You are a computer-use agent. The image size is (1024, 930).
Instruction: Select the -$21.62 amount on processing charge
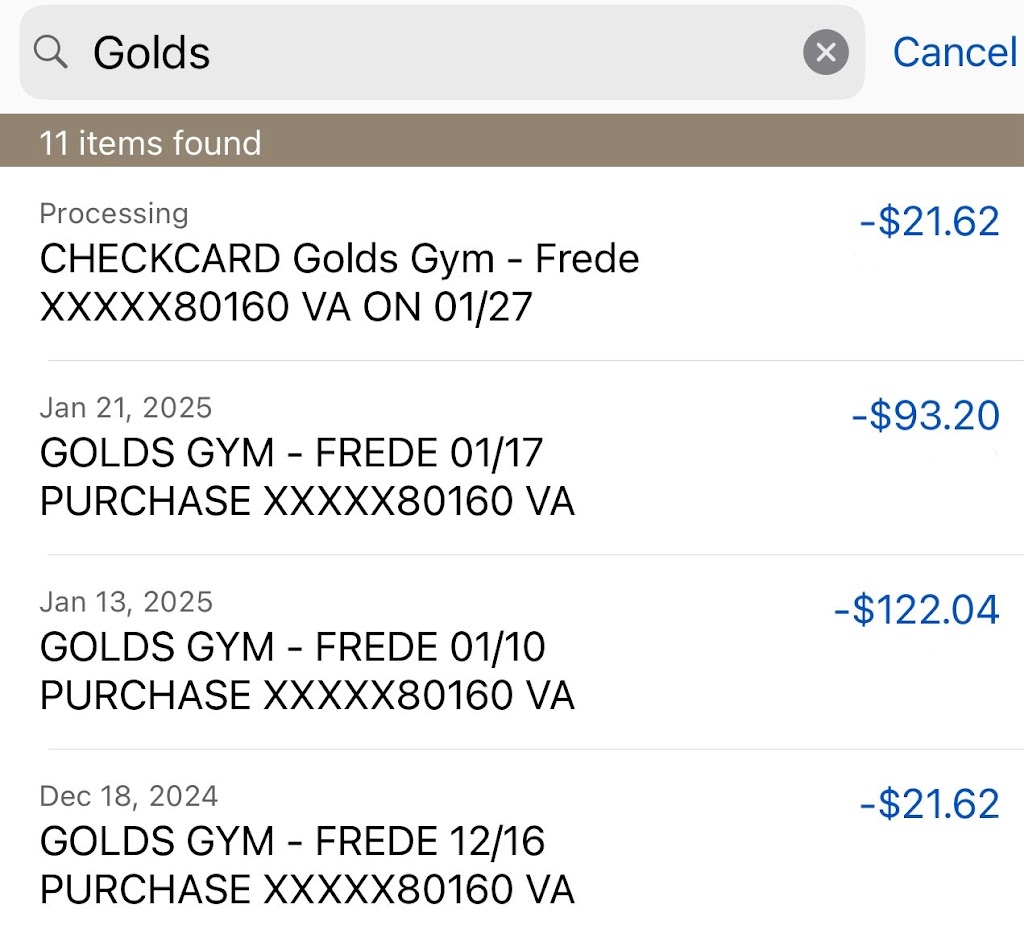coord(929,221)
